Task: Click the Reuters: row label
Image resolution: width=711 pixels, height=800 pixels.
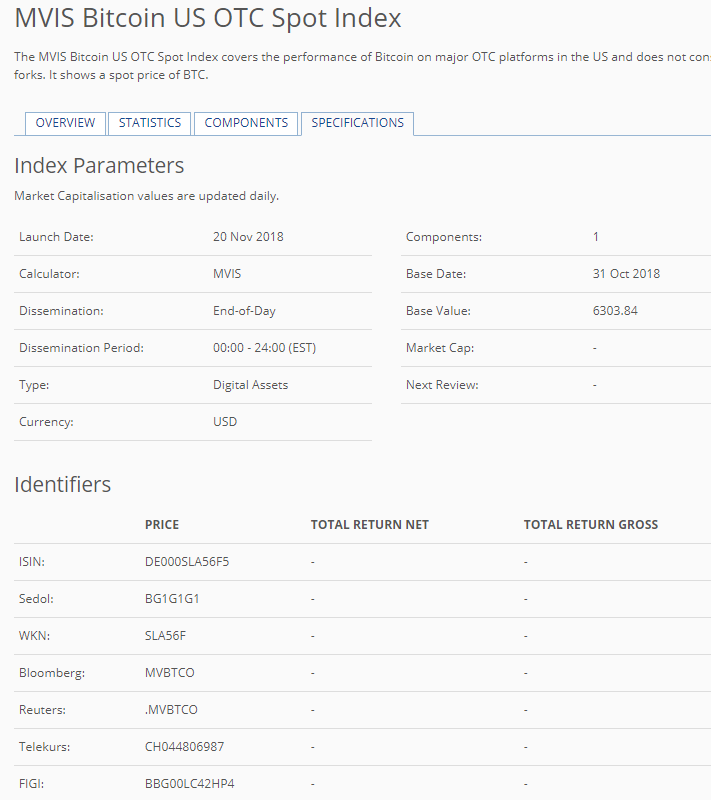Action: pyautogui.click(x=42, y=710)
